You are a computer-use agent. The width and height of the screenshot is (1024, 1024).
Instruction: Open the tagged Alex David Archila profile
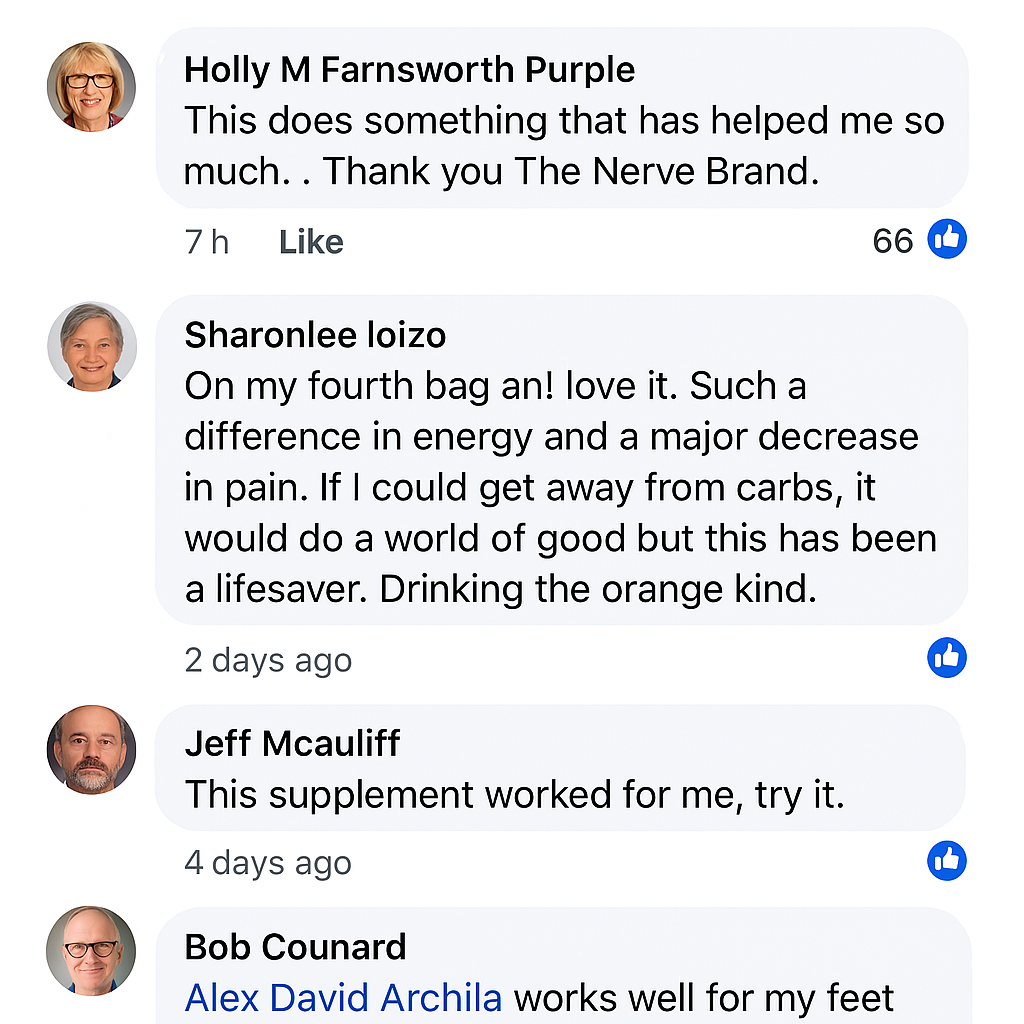coord(343,998)
